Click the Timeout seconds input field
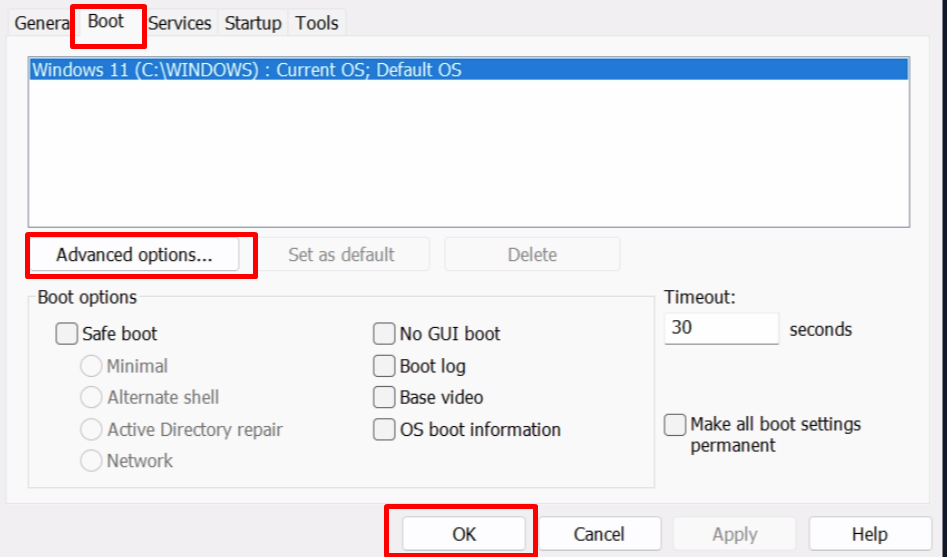The height and width of the screenshot is (557, 947). click(x=721, y=328)
